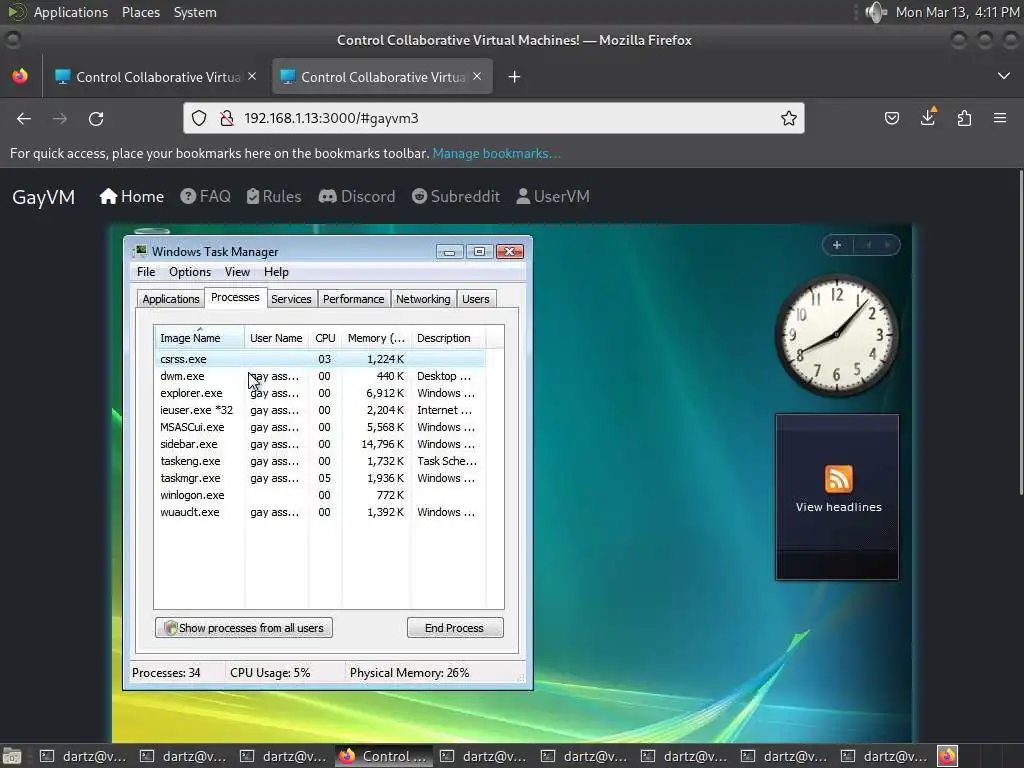Switch to the Applications tab
The width and height of the screenshot is (1024, 768).
[170, 299]
